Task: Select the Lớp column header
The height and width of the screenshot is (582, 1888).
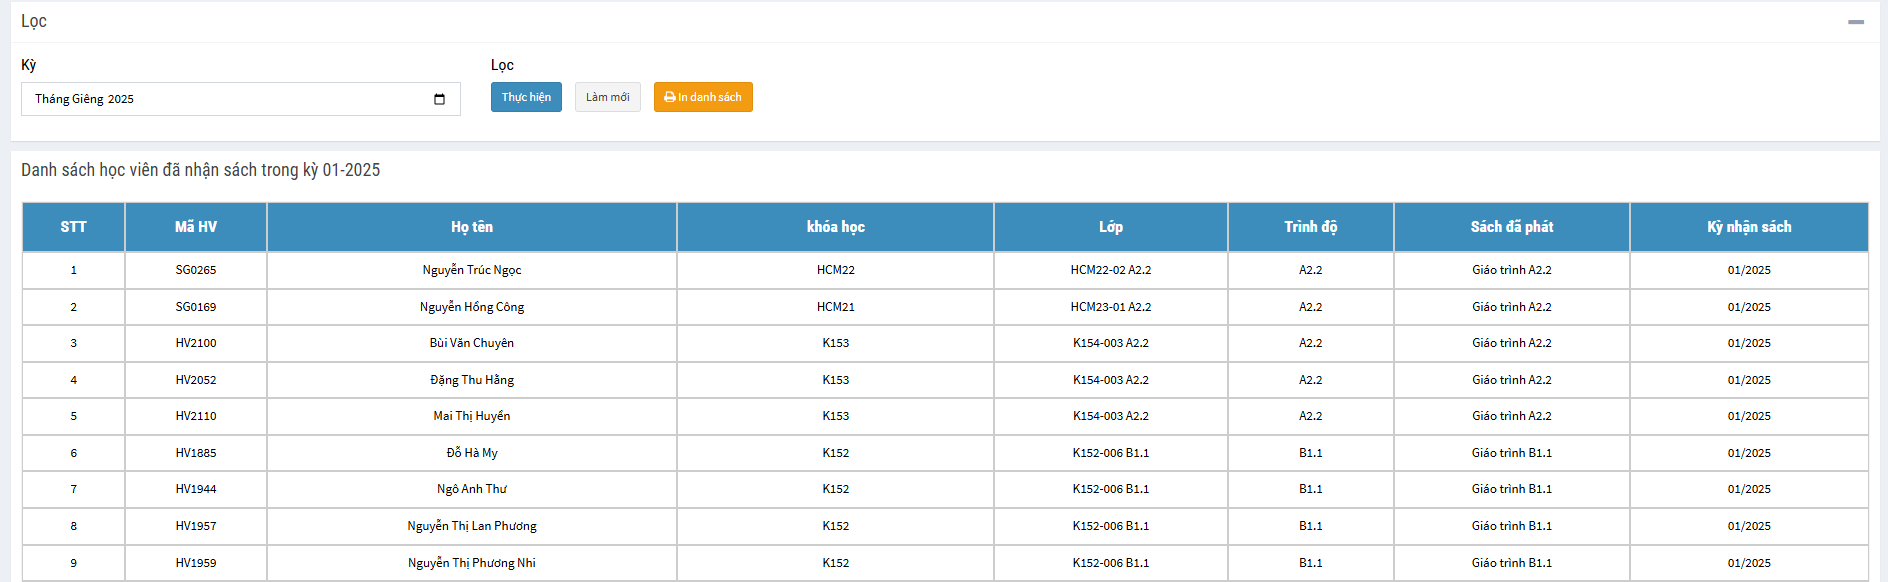Action: pos(1110,227)
